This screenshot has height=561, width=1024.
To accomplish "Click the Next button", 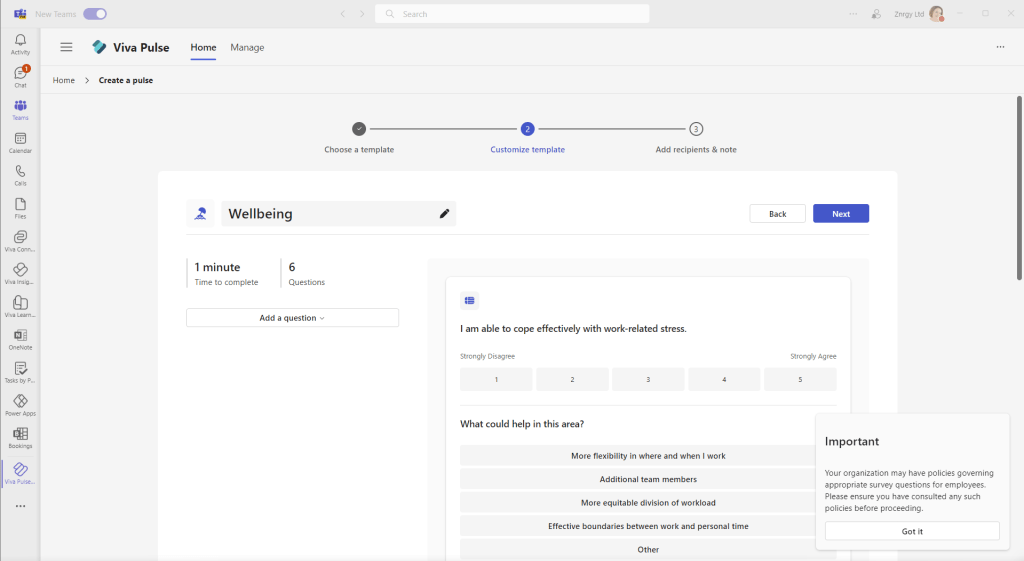I will [x=840, y=214].
